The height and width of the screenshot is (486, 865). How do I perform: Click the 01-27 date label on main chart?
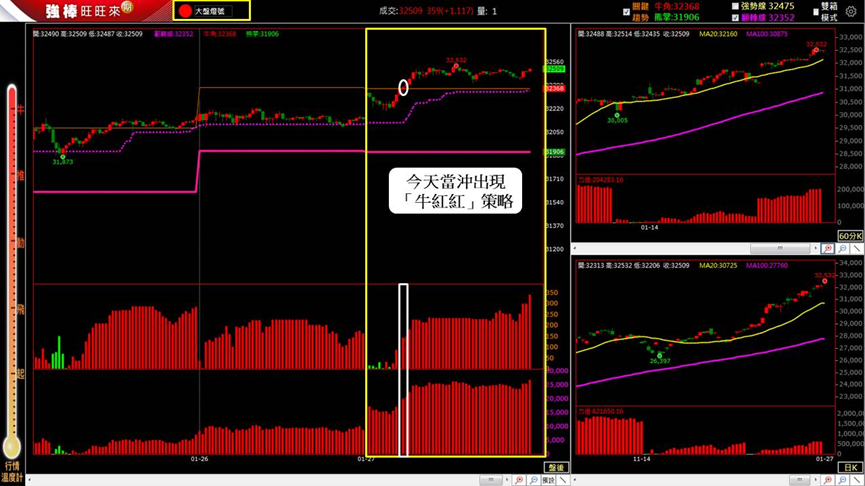pos(365,459)
